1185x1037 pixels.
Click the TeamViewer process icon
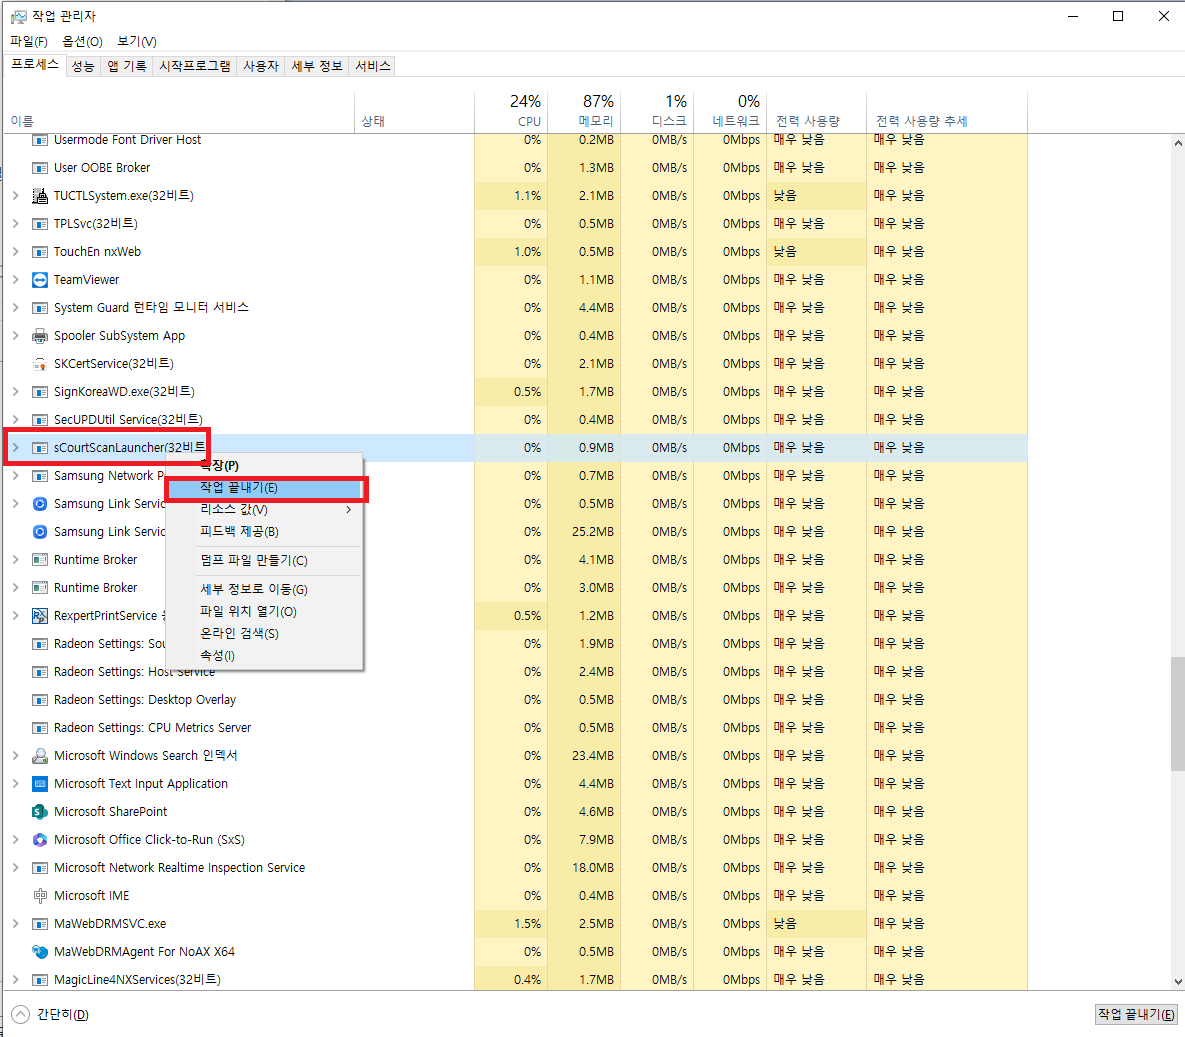(x=40, y=280)
